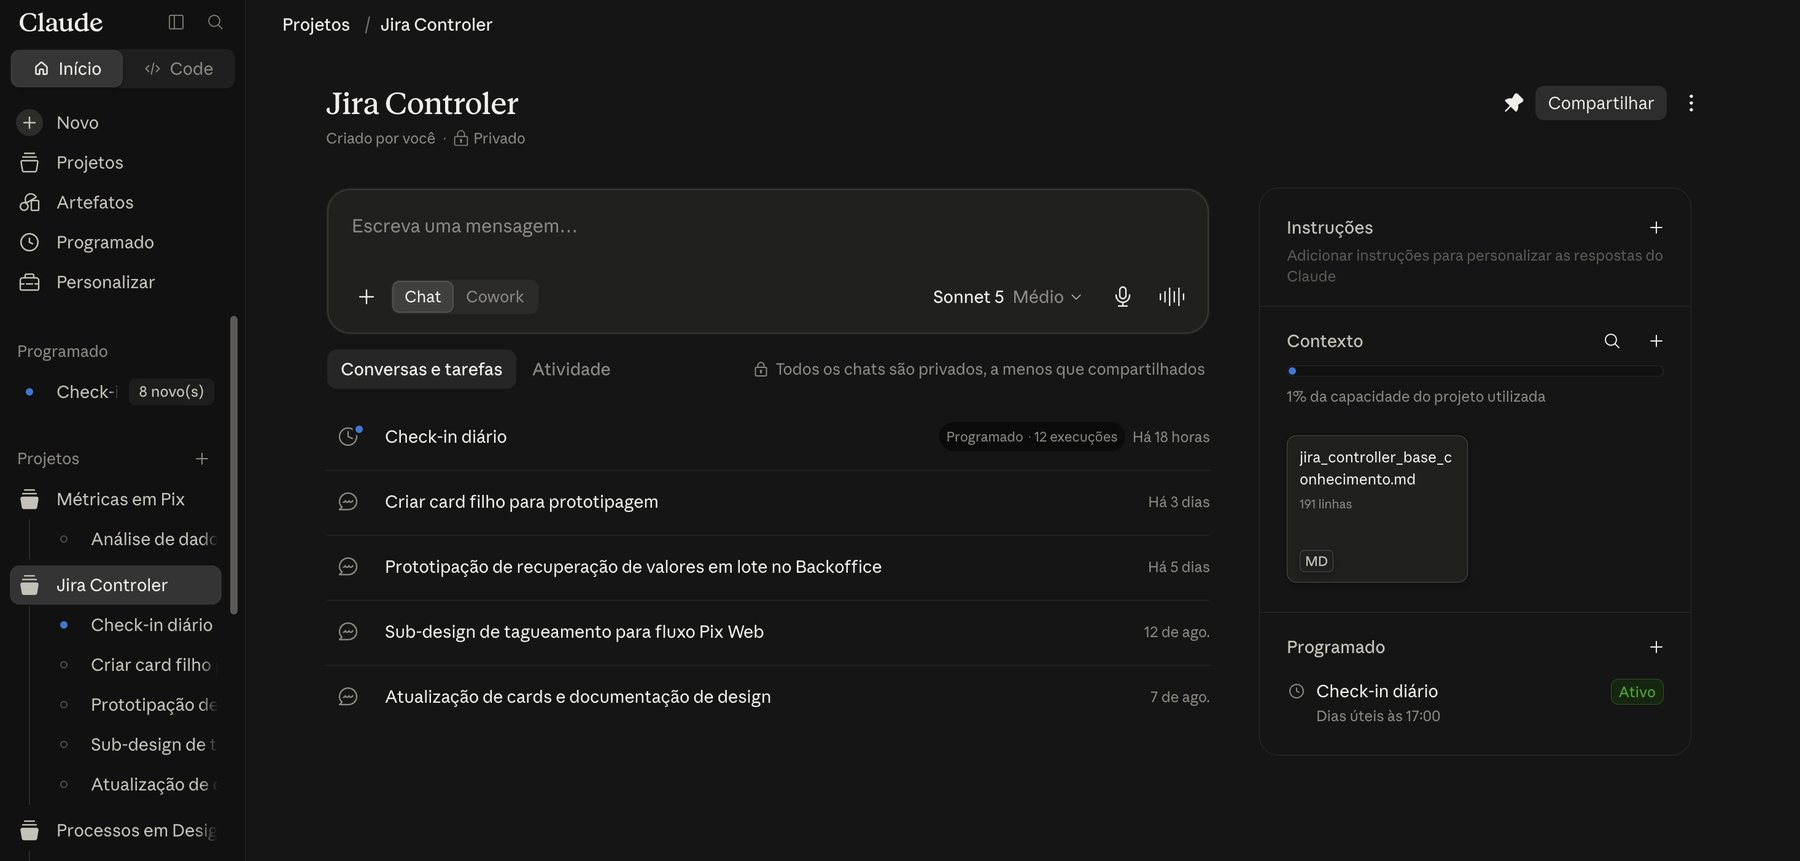Screen dimensions: 1800x861
Task: Open Prototipação de recuperação de valores chat
Action: pyautogui.click(x=768, y=567)
